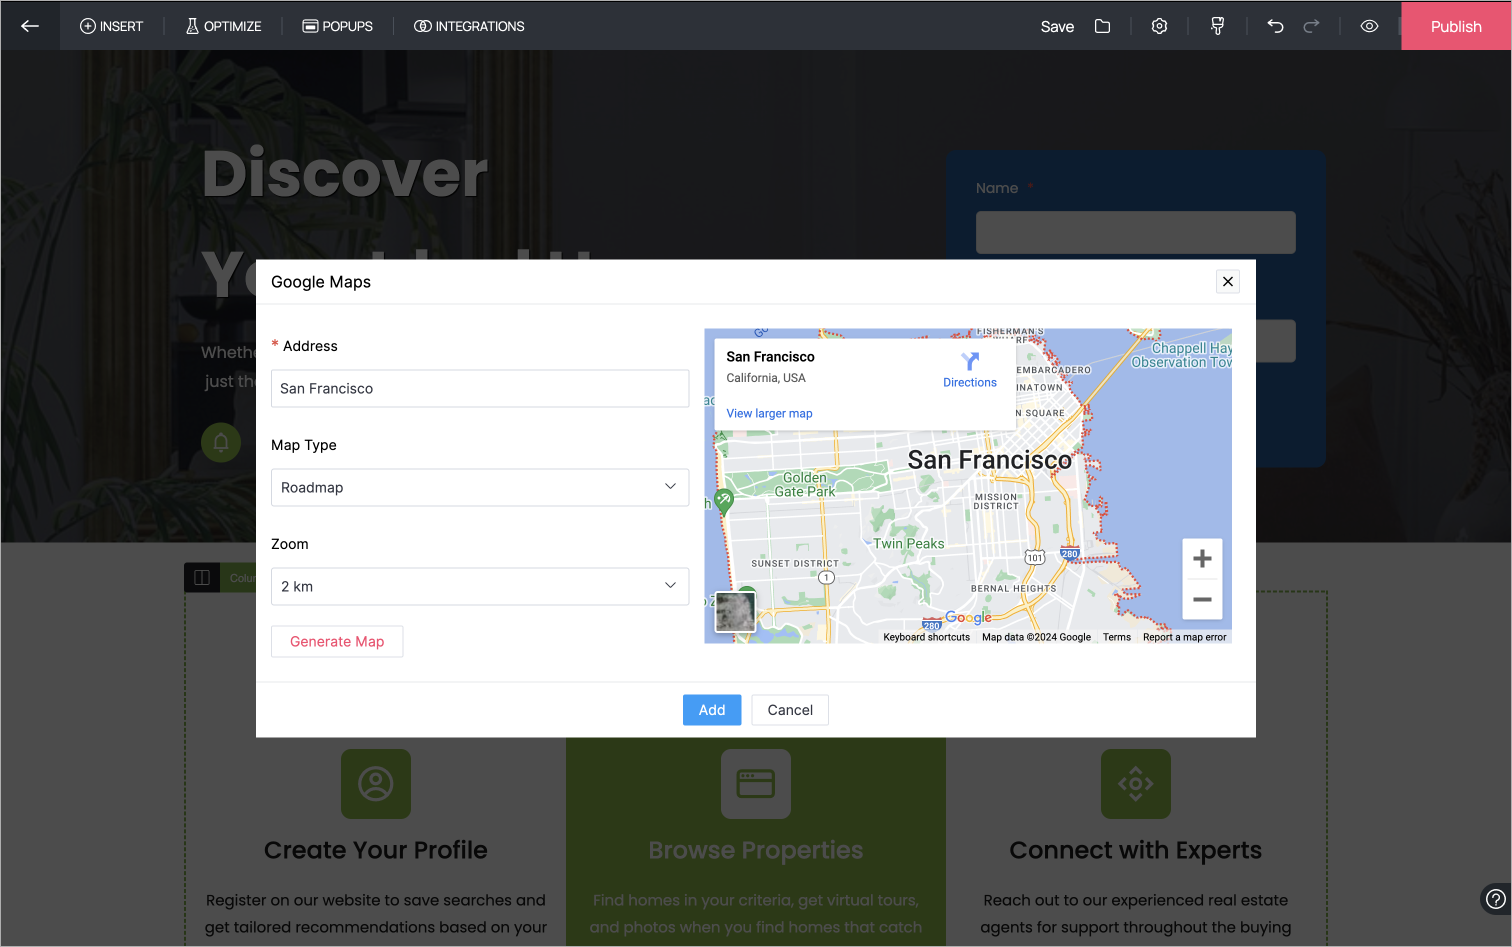
Task: Open the OPTIMIZE menu
Action: point(223,26)
